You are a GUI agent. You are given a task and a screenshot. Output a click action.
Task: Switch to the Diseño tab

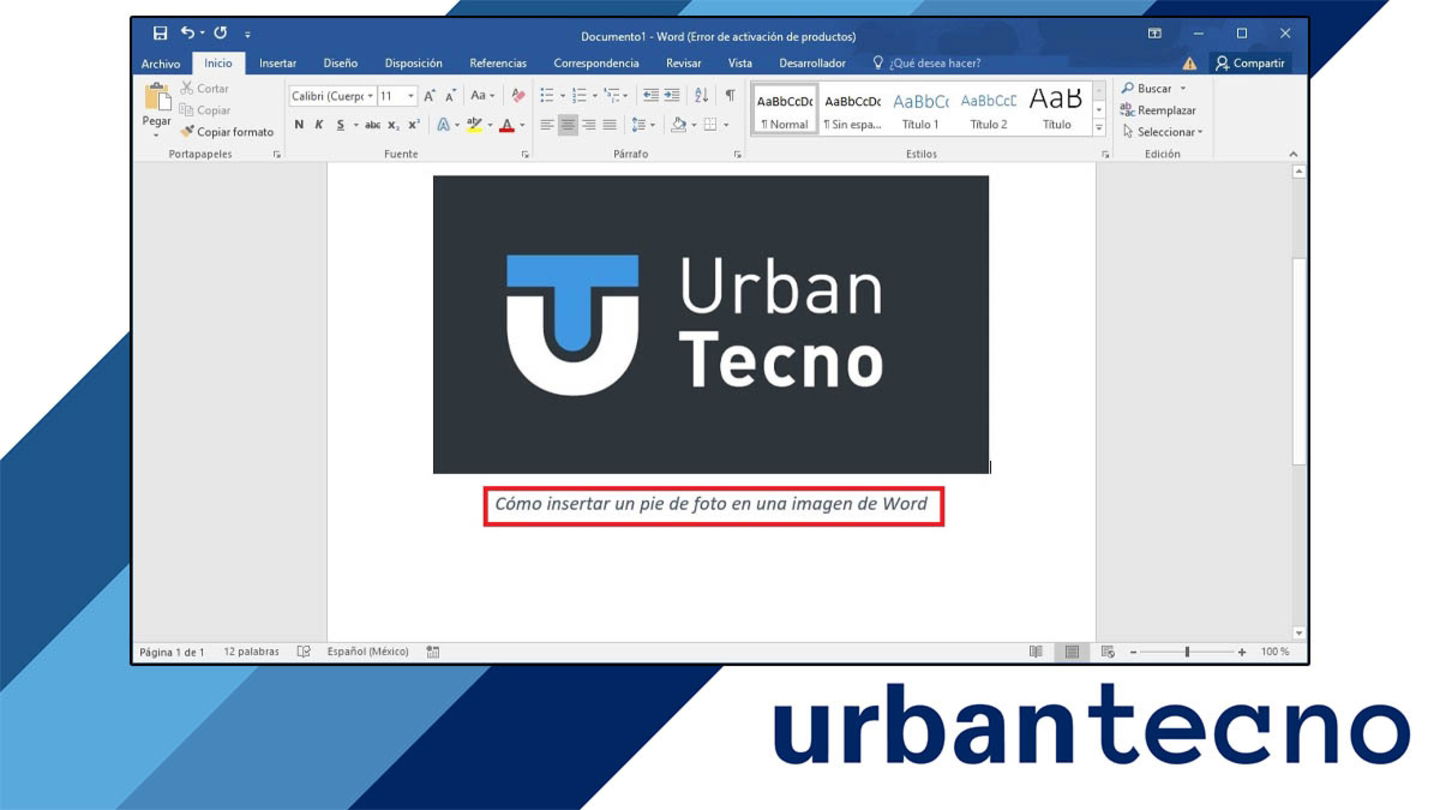[x=340, y=64]
